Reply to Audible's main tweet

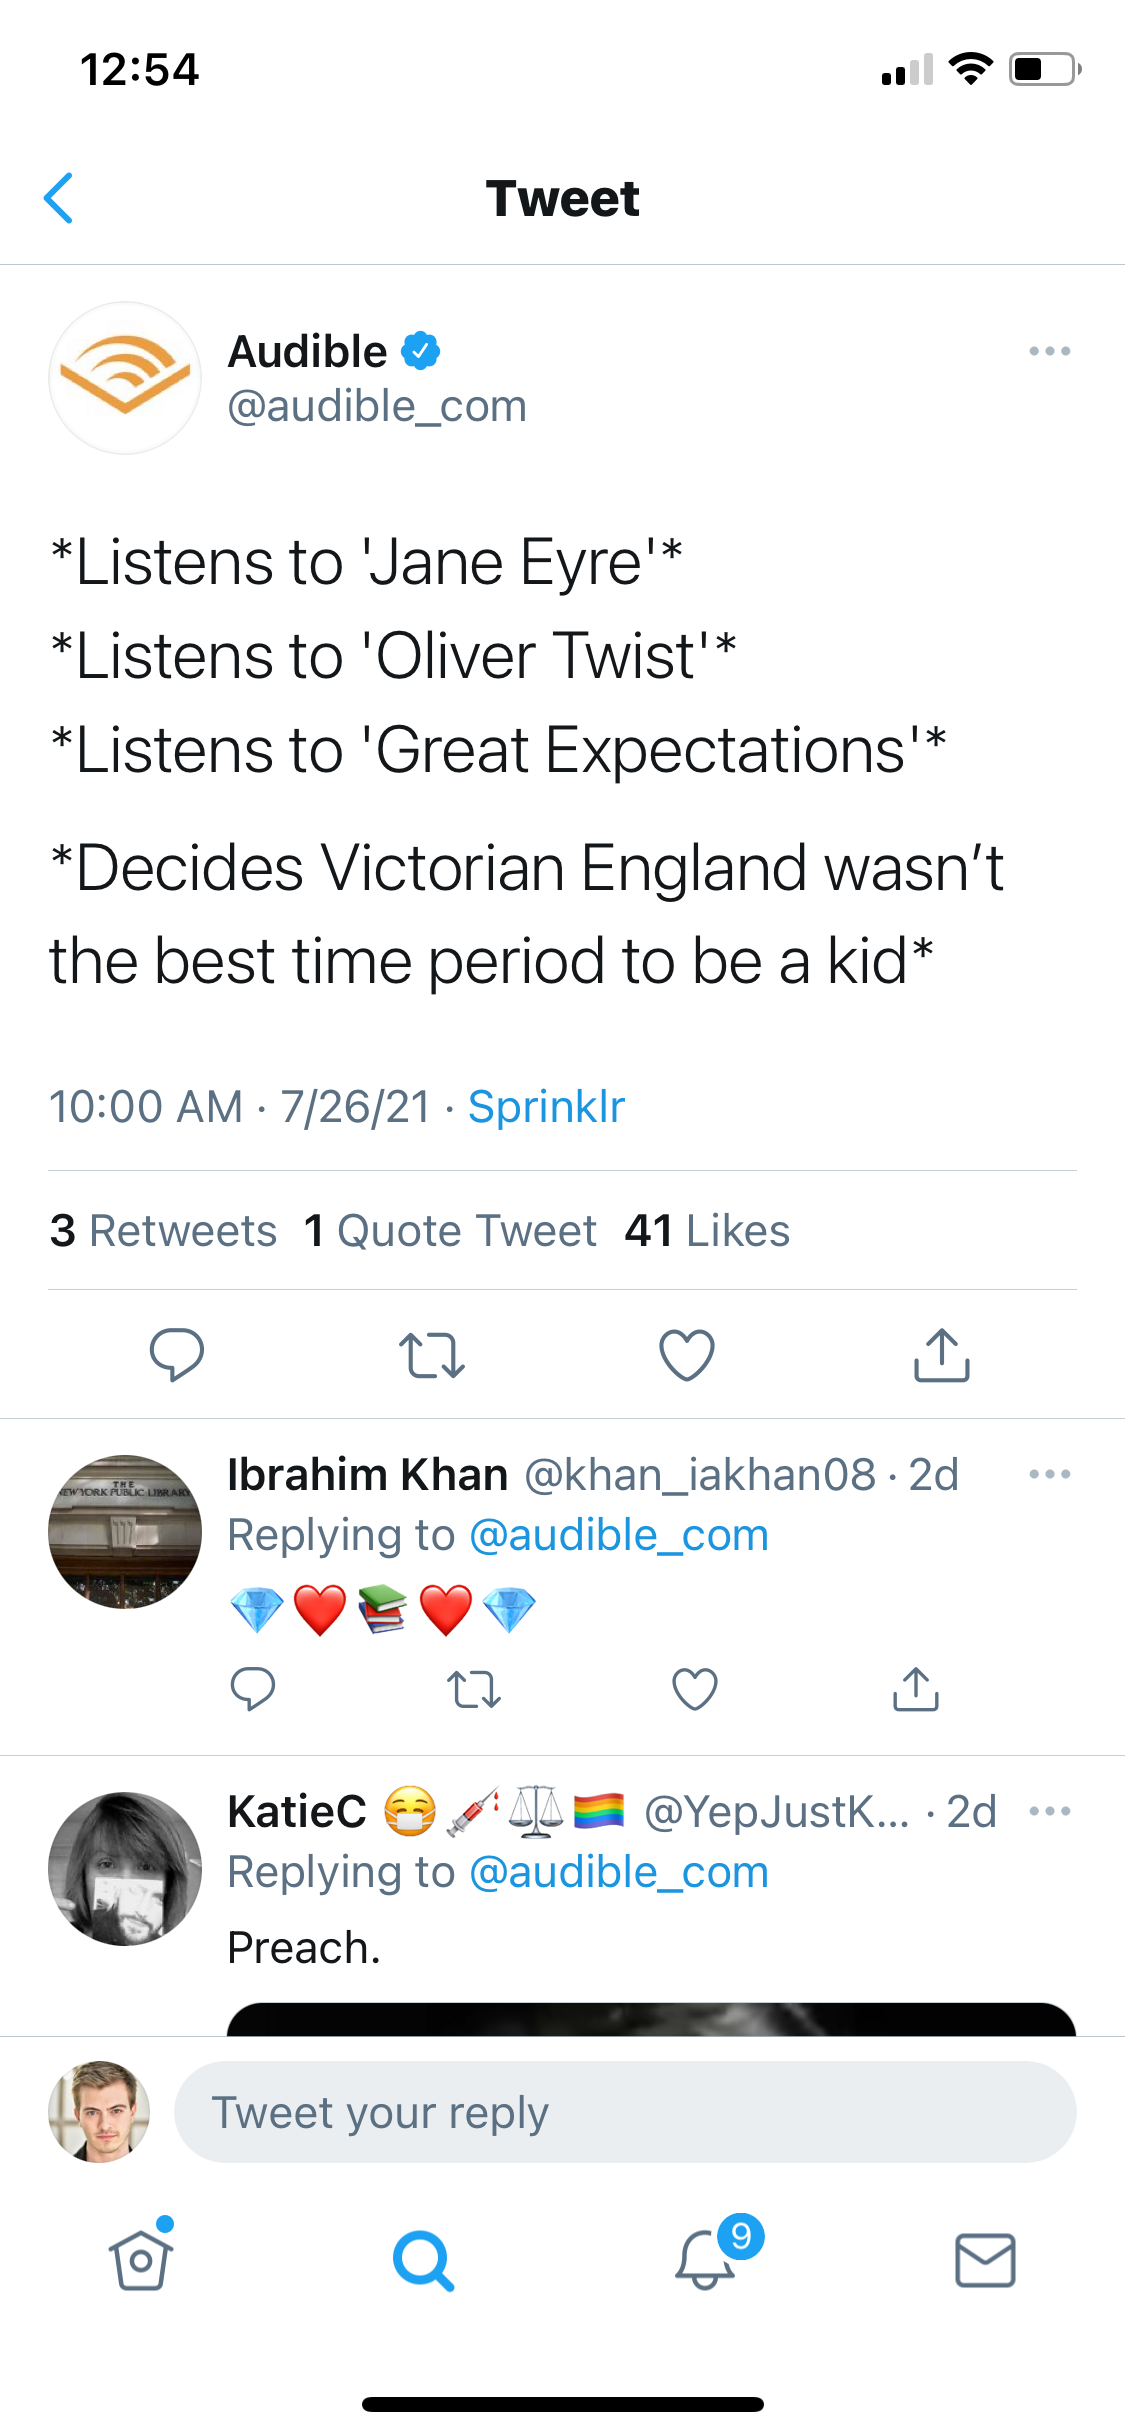click(177, 1355)
